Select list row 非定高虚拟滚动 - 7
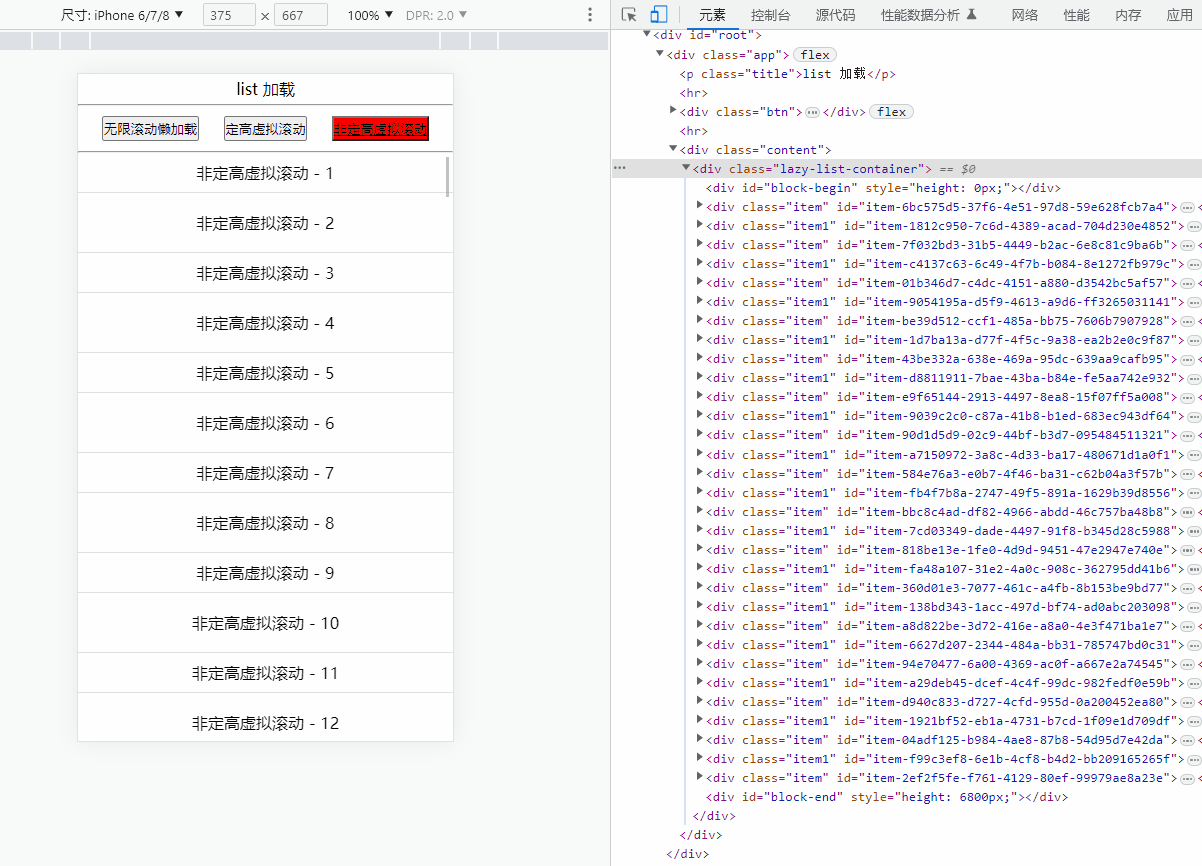This screenshot has width=1202, height=866. (265, 473)
